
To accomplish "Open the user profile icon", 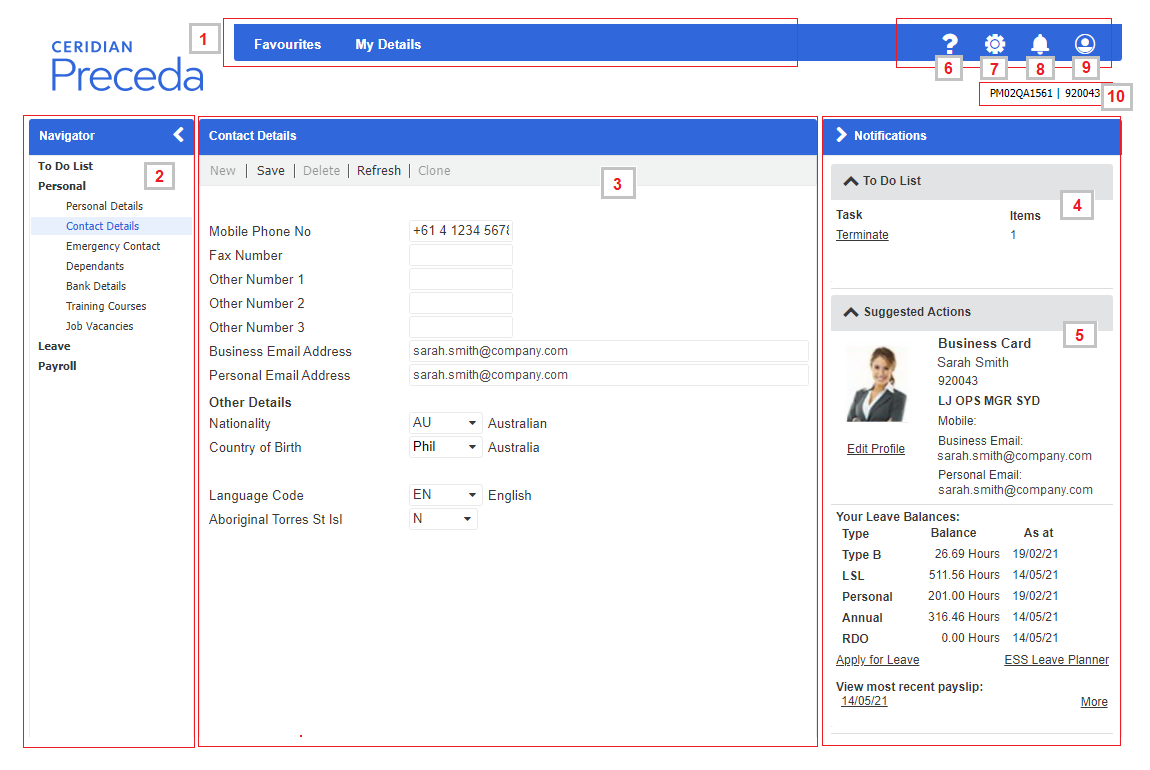I will tap(1085, 44).
